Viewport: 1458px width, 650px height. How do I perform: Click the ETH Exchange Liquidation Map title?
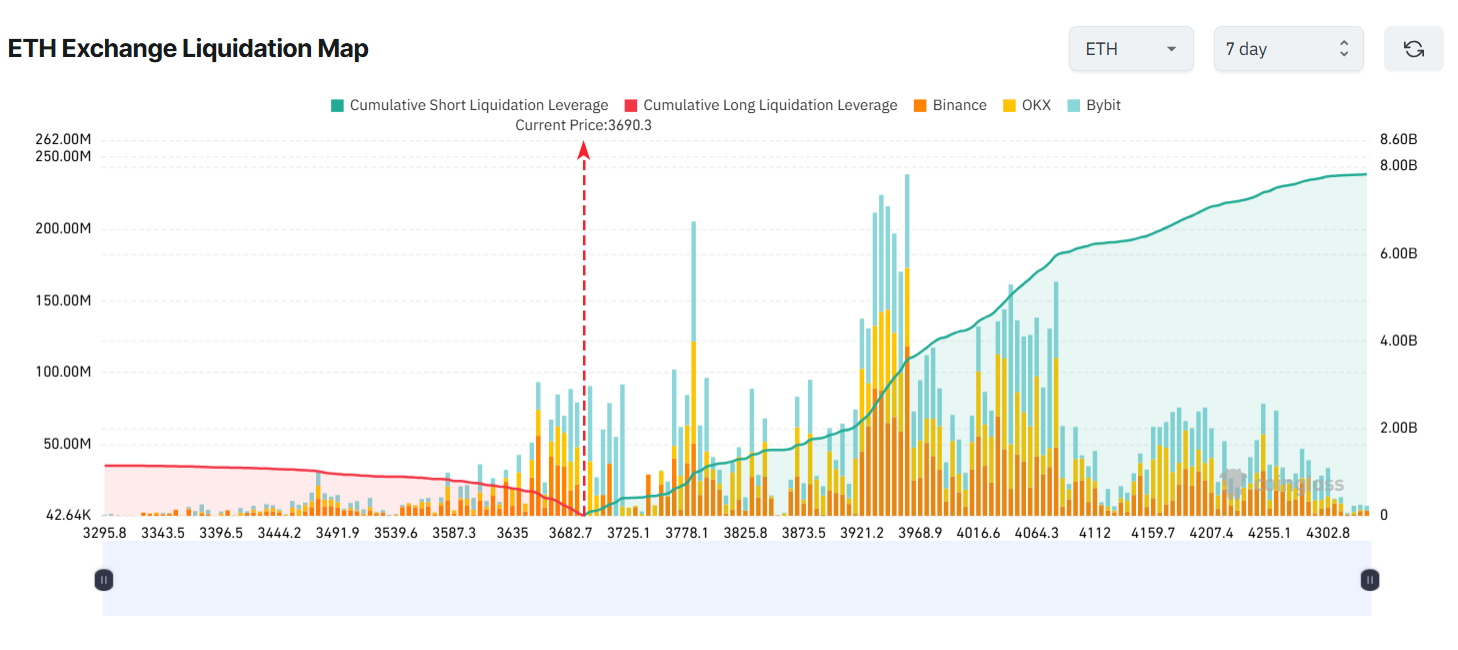pyautogui.click(x=188, y=48)
